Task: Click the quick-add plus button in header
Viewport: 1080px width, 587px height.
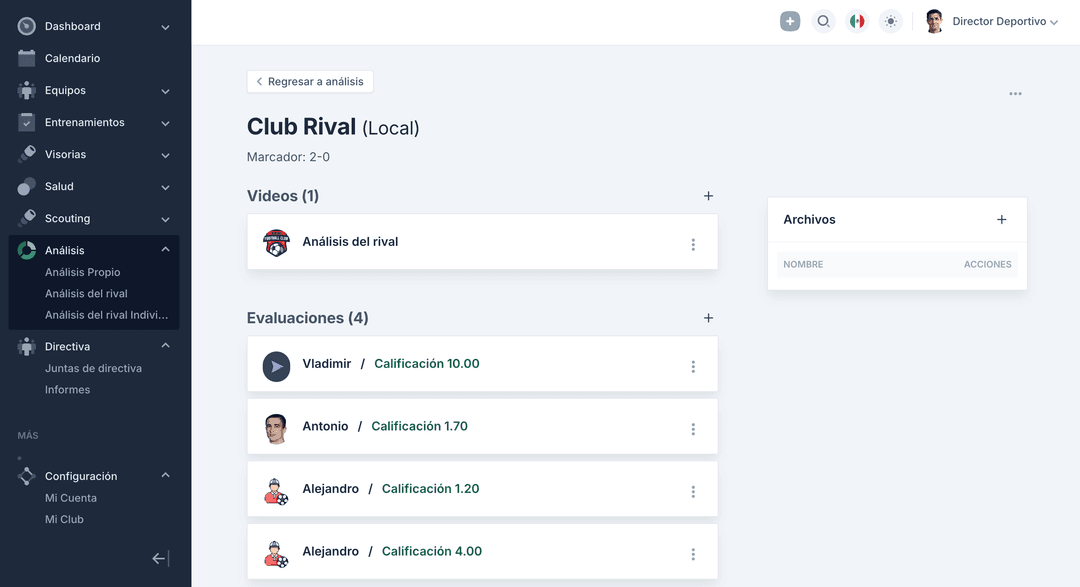Action: [x=790, y=21]
